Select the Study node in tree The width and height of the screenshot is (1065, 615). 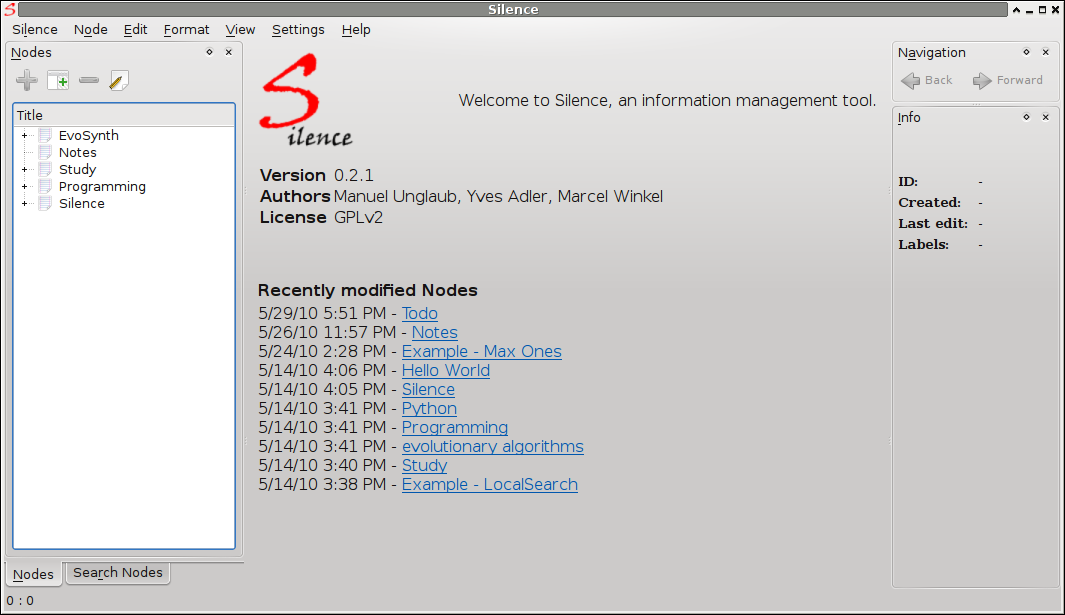77,169
